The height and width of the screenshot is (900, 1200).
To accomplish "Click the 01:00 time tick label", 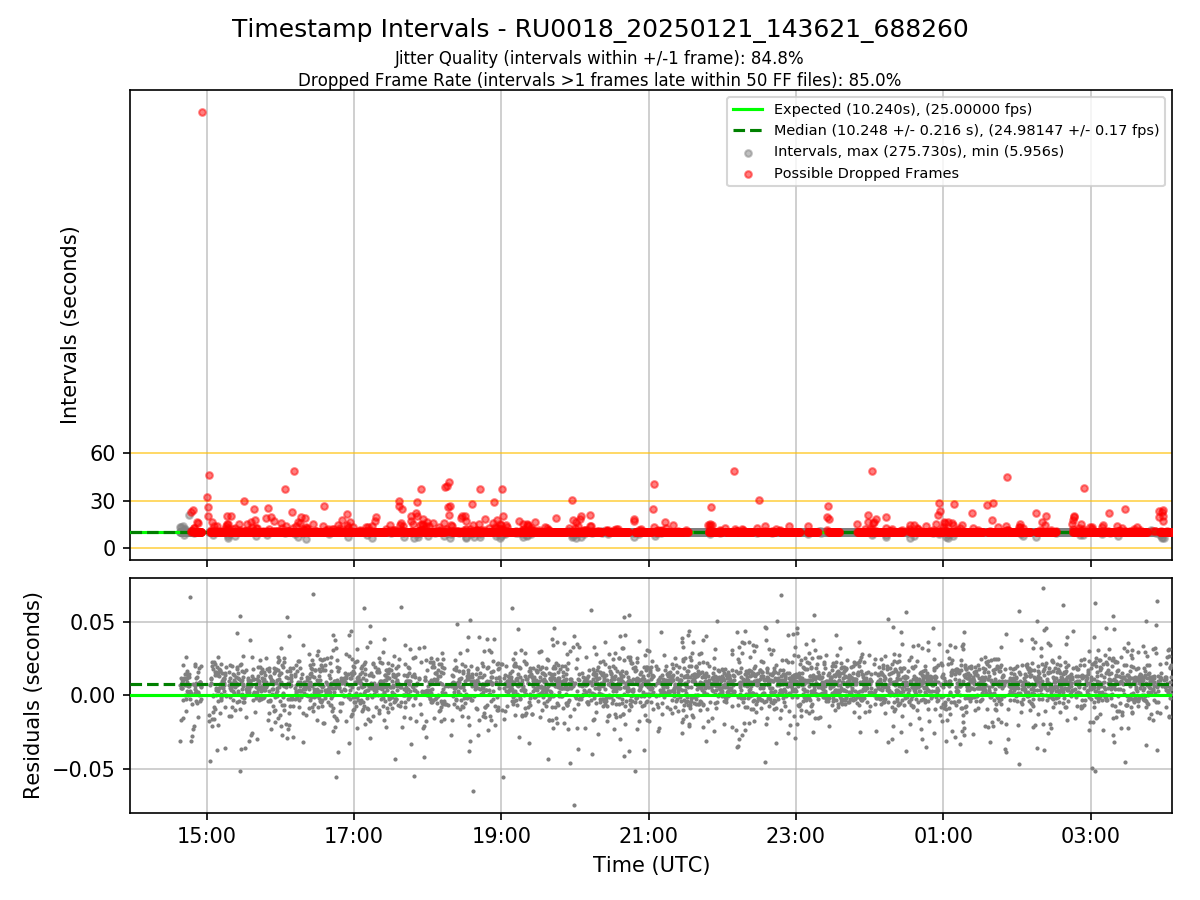I will [943, 834].
